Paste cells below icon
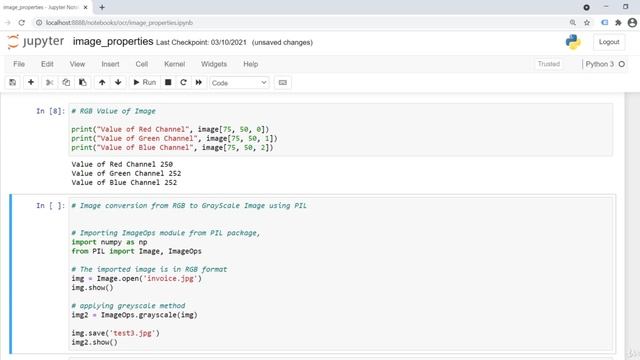Image resolution: width=640 pixels, height=360 pixels. coord(82,82)
